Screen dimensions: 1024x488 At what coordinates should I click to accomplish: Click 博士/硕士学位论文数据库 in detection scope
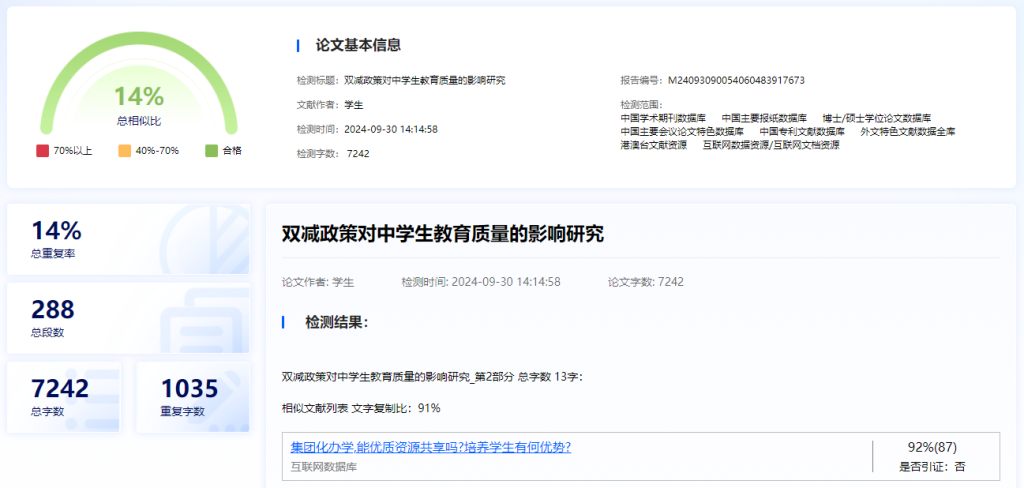[876, 117]
